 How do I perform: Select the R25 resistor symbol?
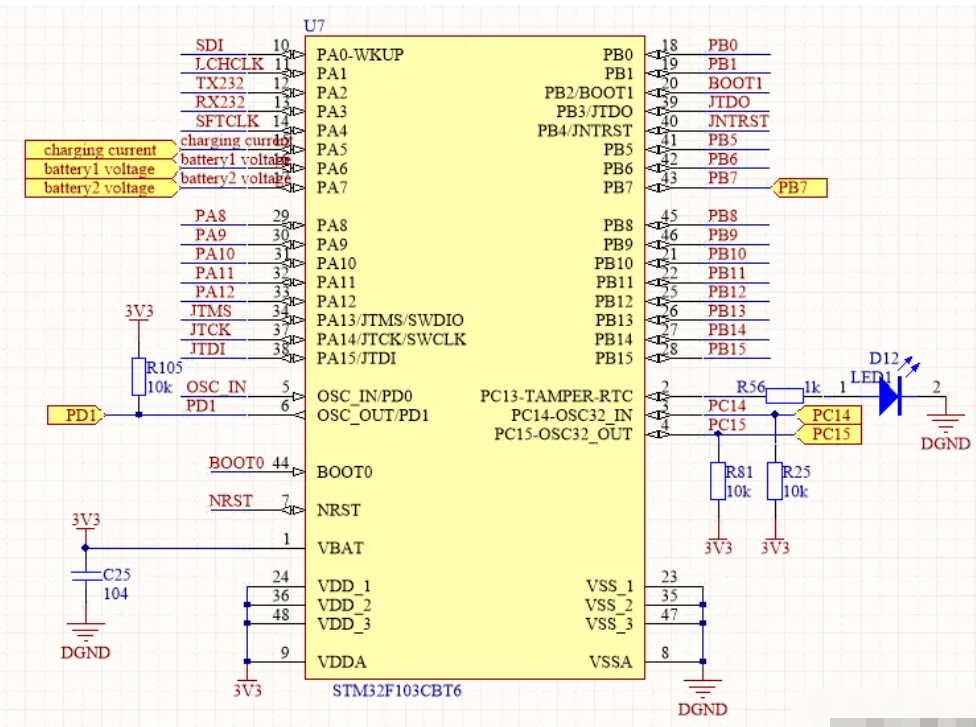click(x=774, y=481)
